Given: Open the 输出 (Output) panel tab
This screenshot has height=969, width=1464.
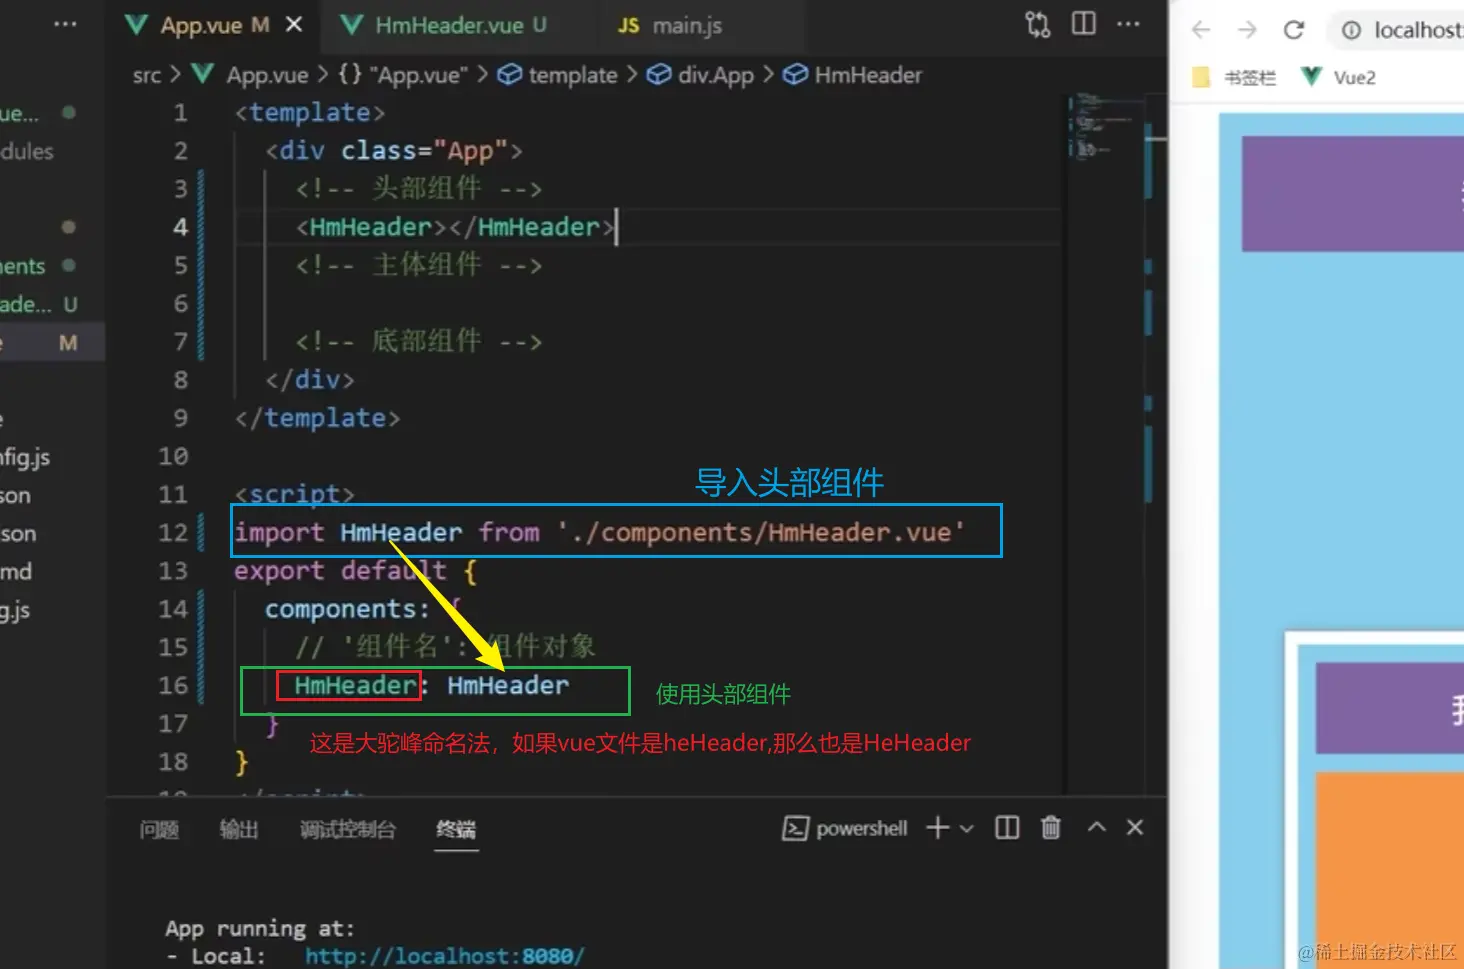Looking at the screenshot, I should coord(239,830).
